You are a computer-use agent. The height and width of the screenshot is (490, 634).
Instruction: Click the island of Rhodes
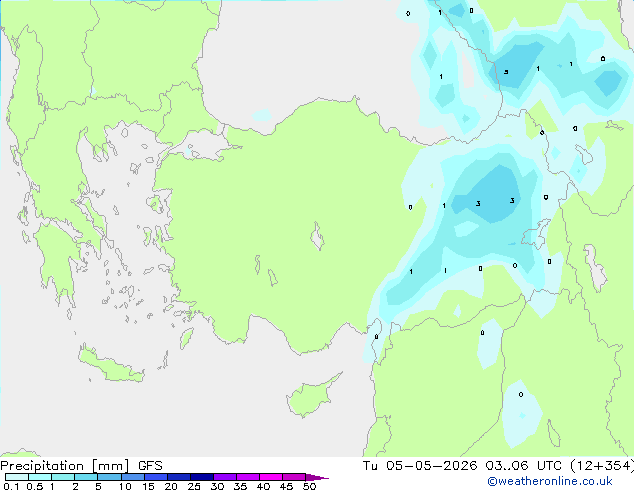pos(186,338)
